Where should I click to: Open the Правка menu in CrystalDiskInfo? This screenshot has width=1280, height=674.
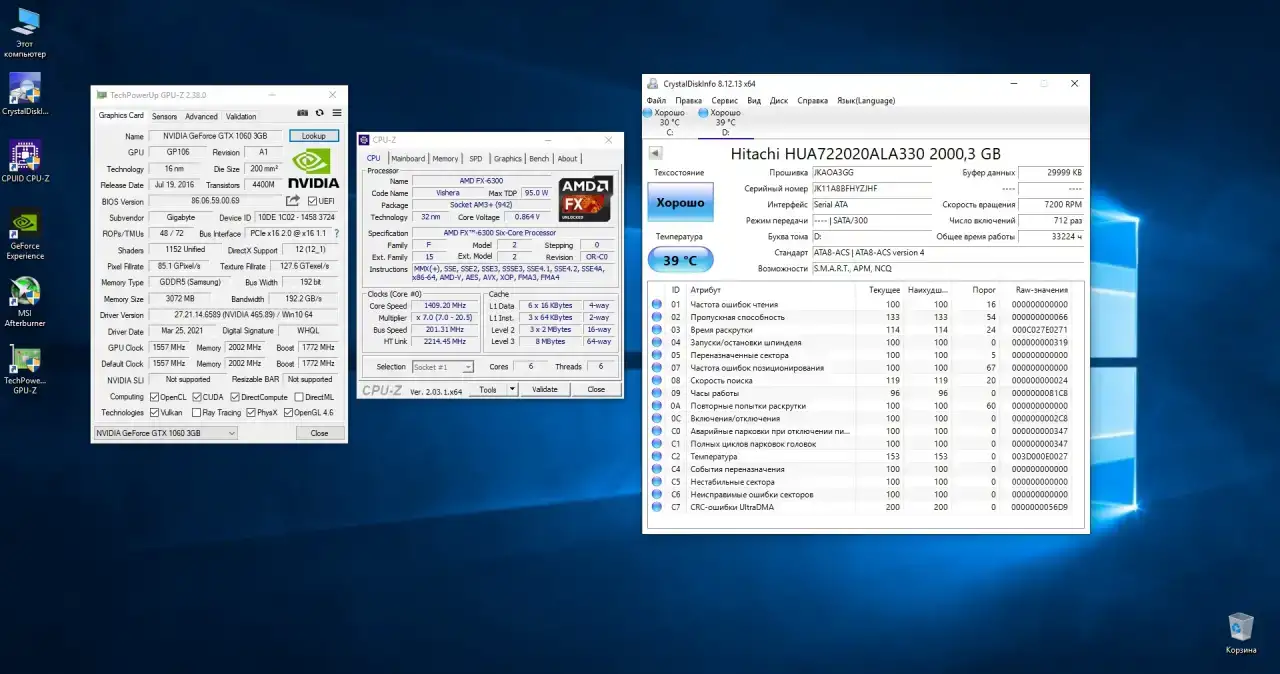[689, 100]
